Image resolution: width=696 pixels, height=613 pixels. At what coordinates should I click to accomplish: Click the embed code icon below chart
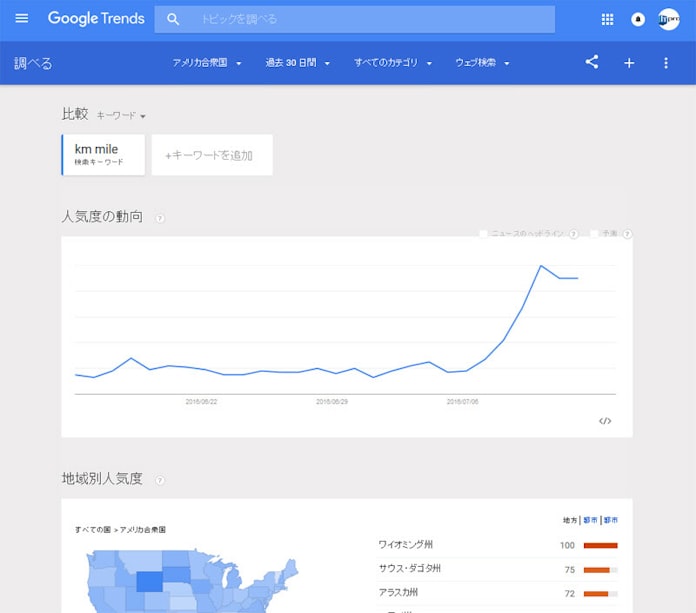coord(605,421)
